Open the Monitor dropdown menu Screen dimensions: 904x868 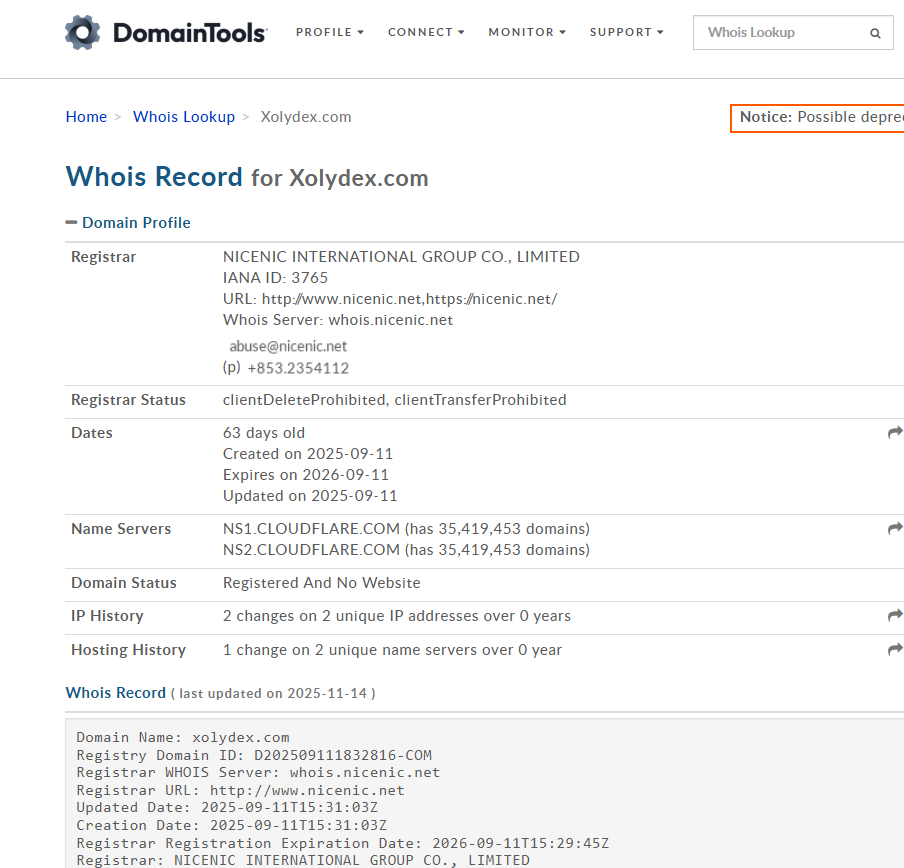(x=527, y=32)
